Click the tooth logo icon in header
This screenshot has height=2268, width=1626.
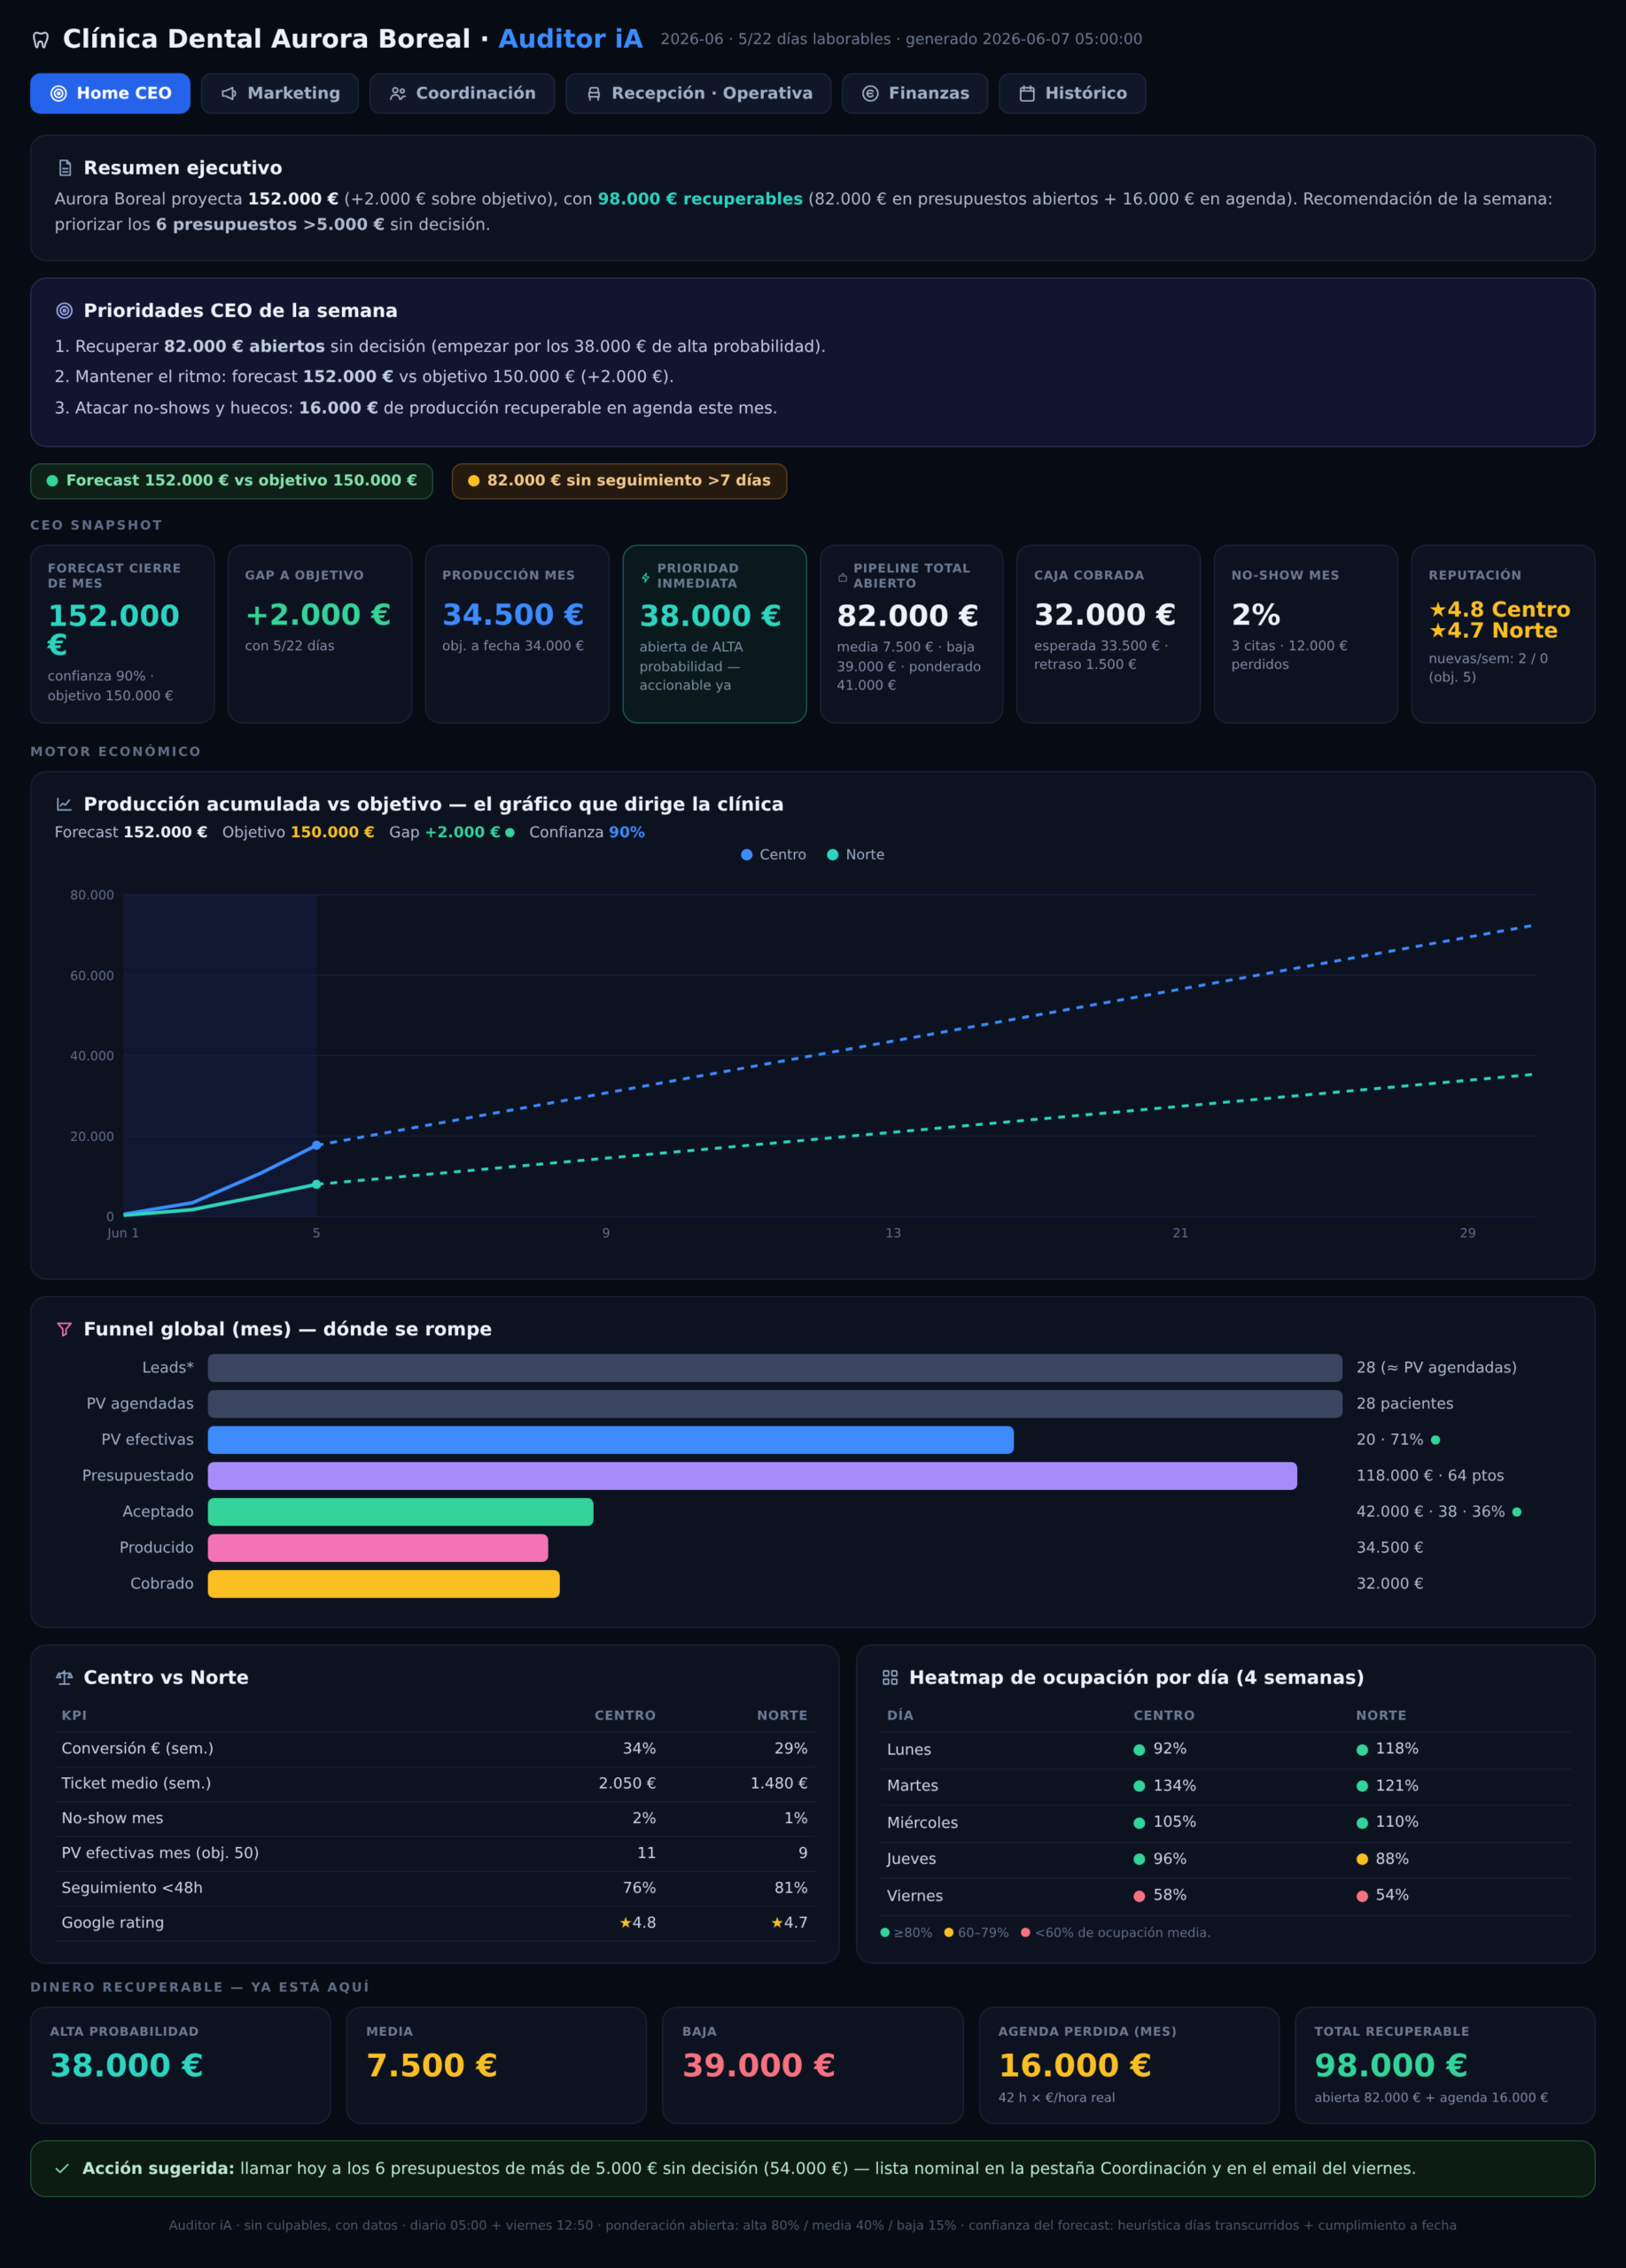coord(41,40)
